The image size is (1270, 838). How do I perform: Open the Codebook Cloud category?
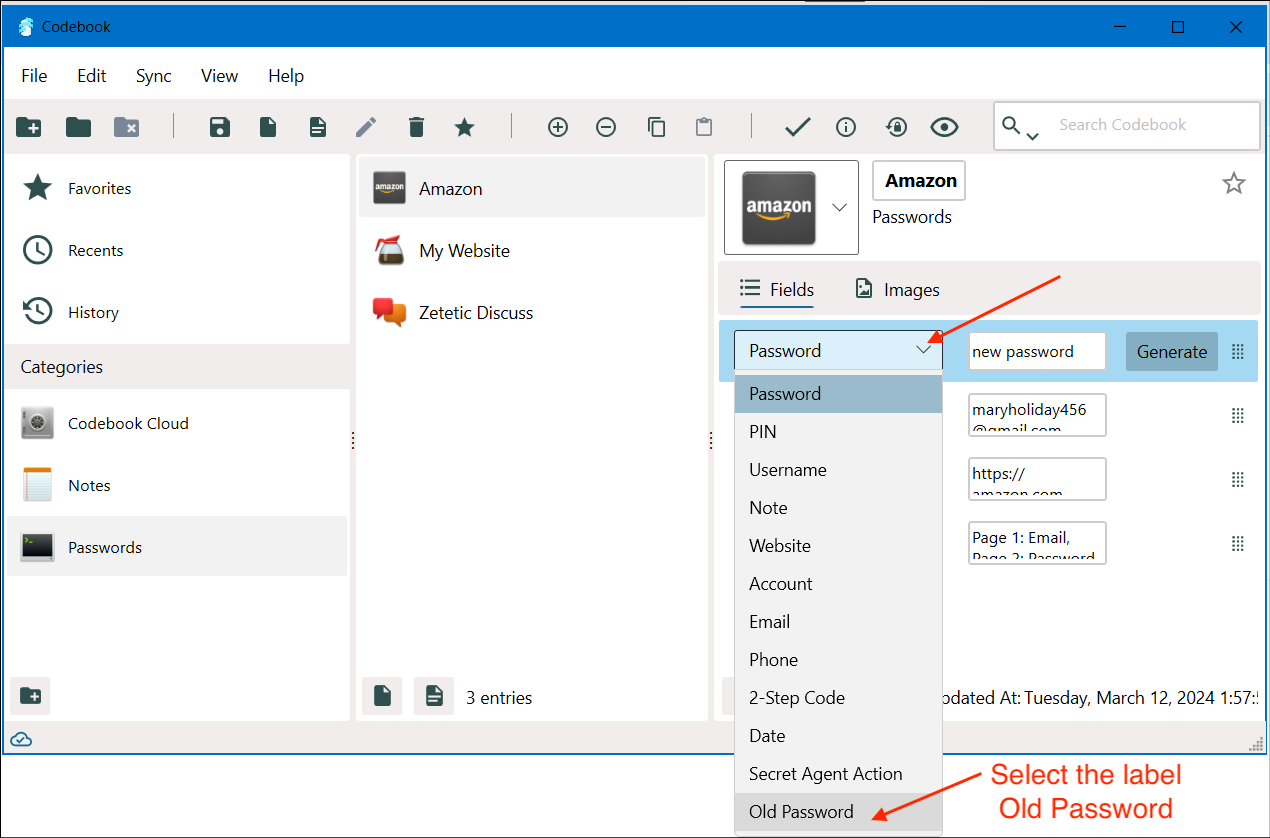178,423
